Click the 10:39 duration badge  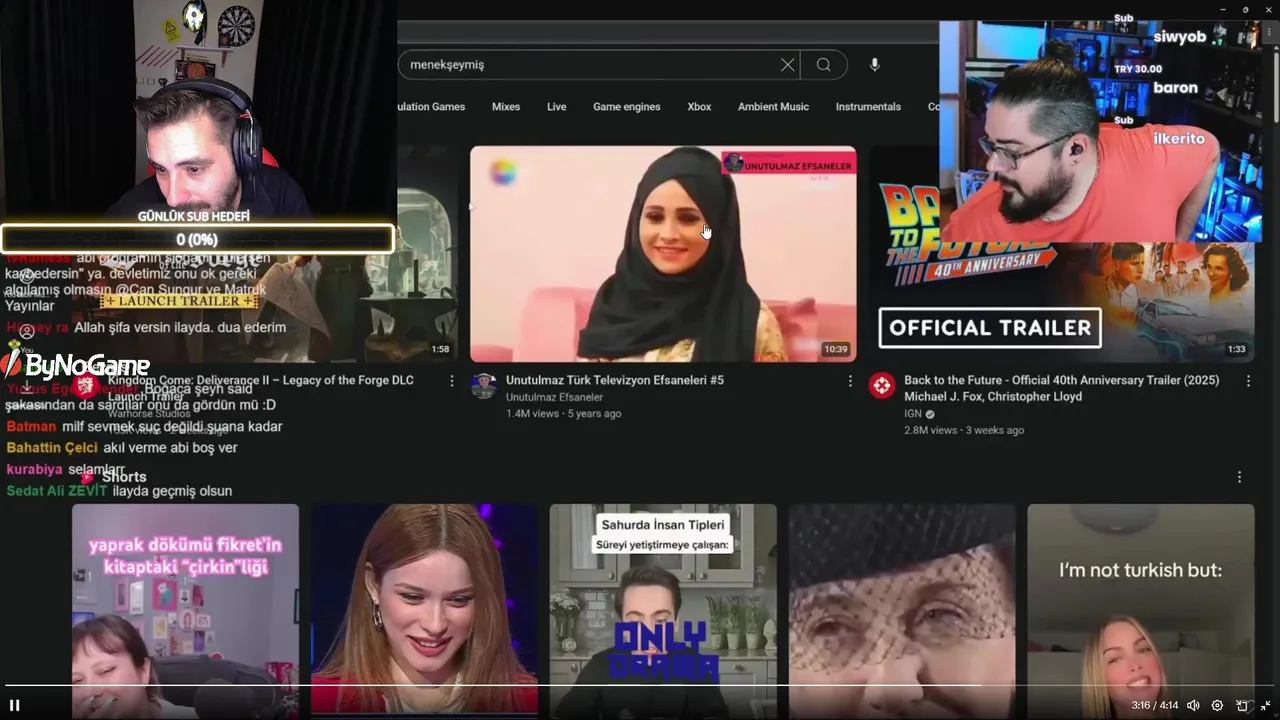pyautogui.click(x=836, y=350)
